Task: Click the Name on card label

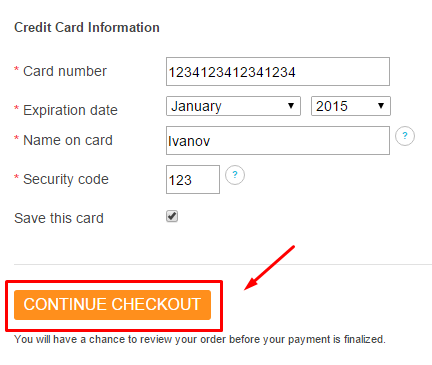Action: click(x=68, y=140)
